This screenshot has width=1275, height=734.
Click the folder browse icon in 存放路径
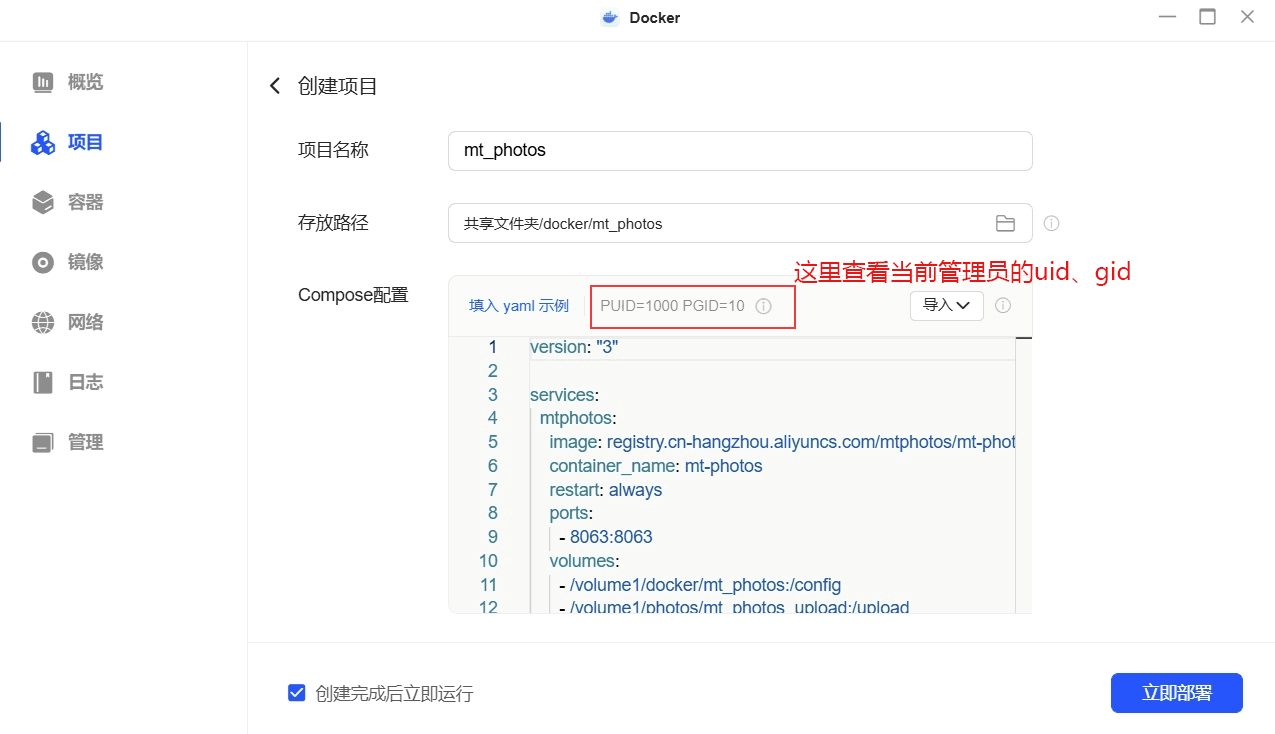point(1005,223)
